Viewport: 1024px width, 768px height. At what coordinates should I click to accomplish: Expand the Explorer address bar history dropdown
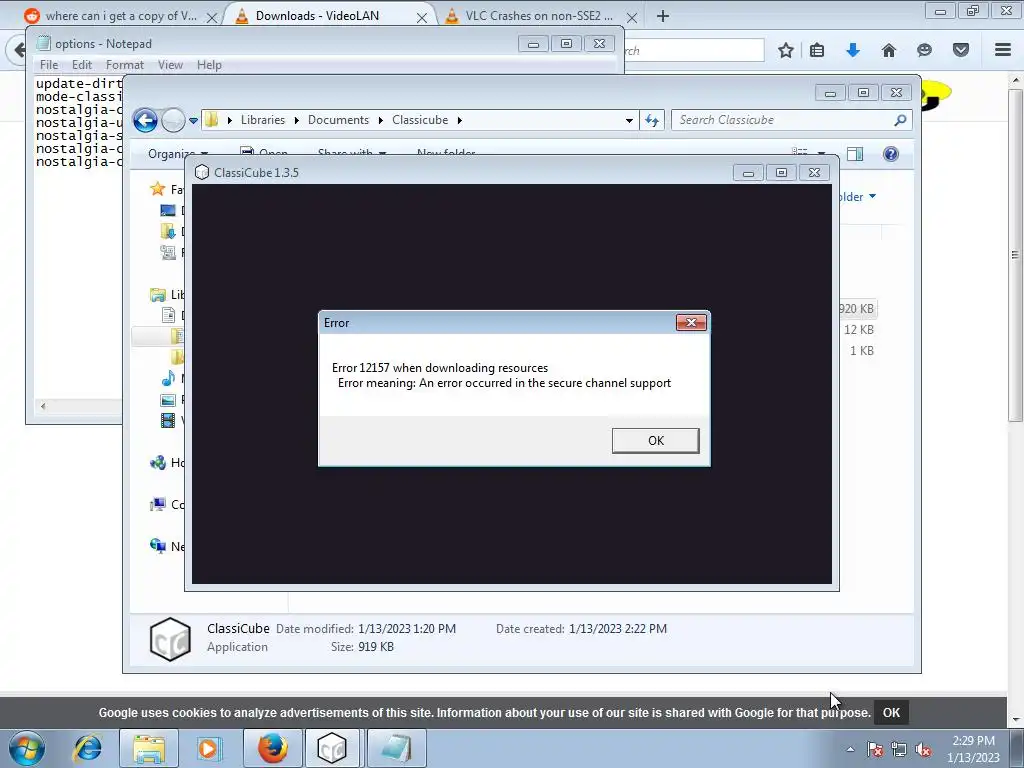point(629,120)
